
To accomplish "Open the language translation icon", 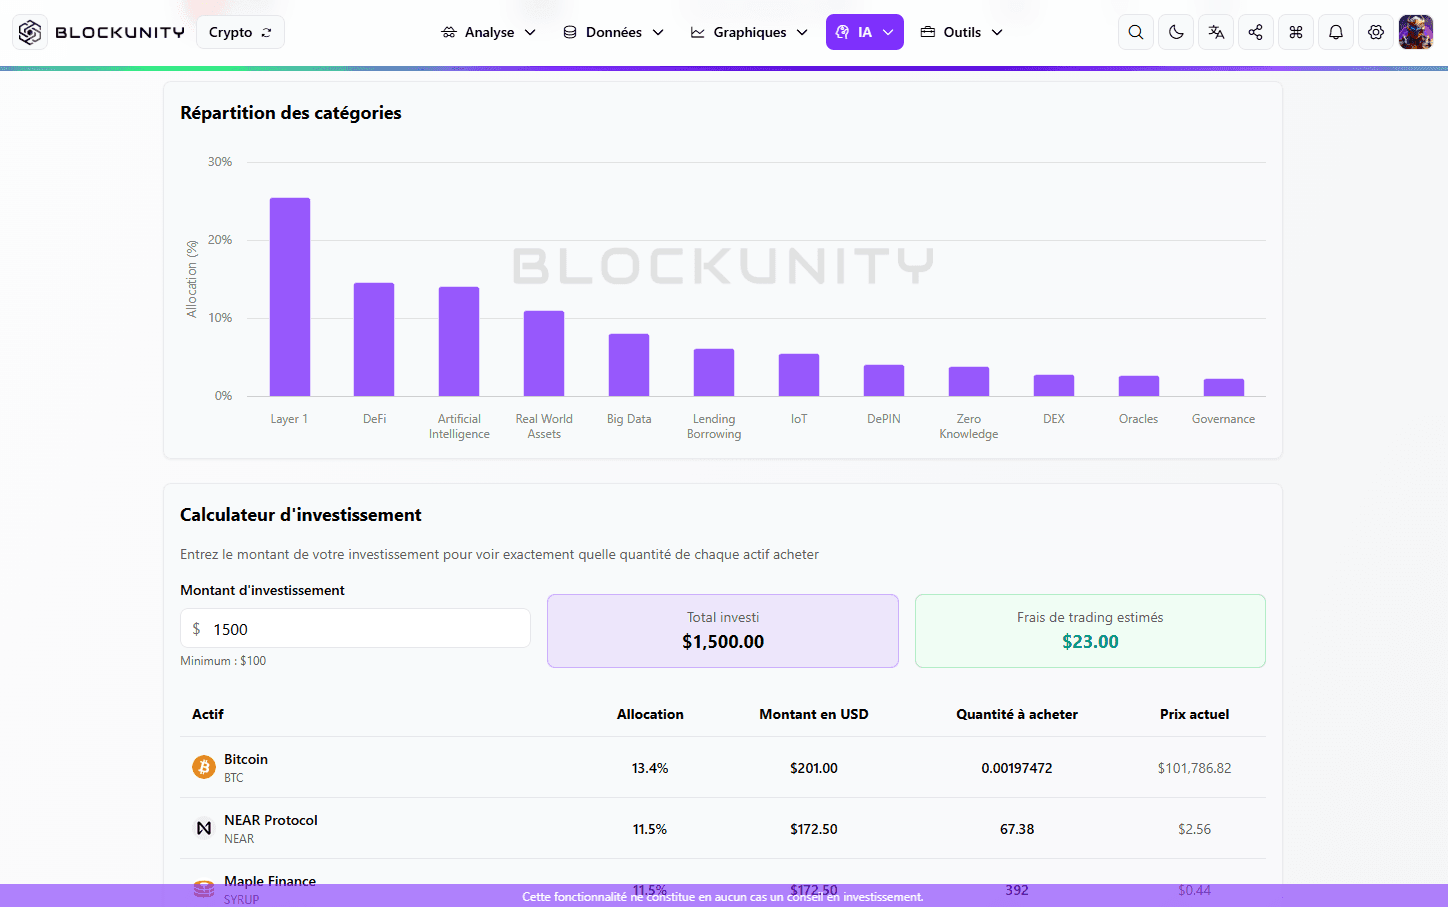I will tap(1216, 32).
